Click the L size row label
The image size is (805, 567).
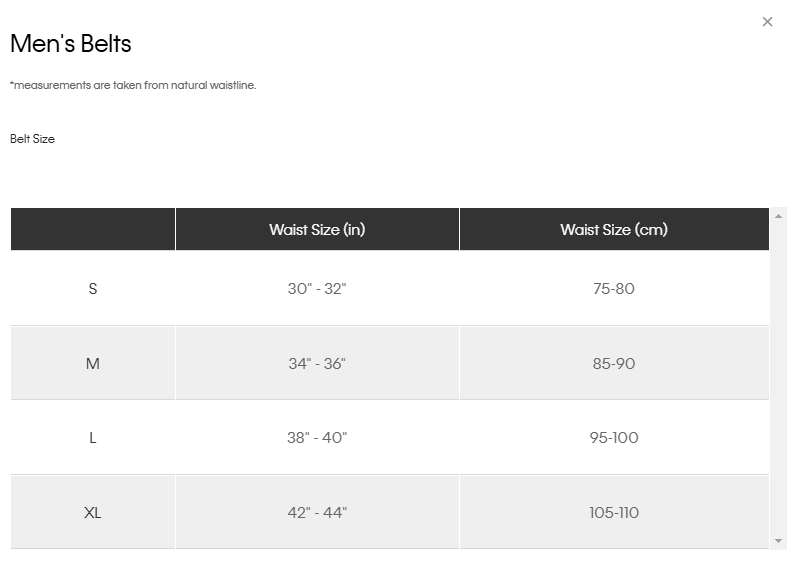[x=93, y=437]
